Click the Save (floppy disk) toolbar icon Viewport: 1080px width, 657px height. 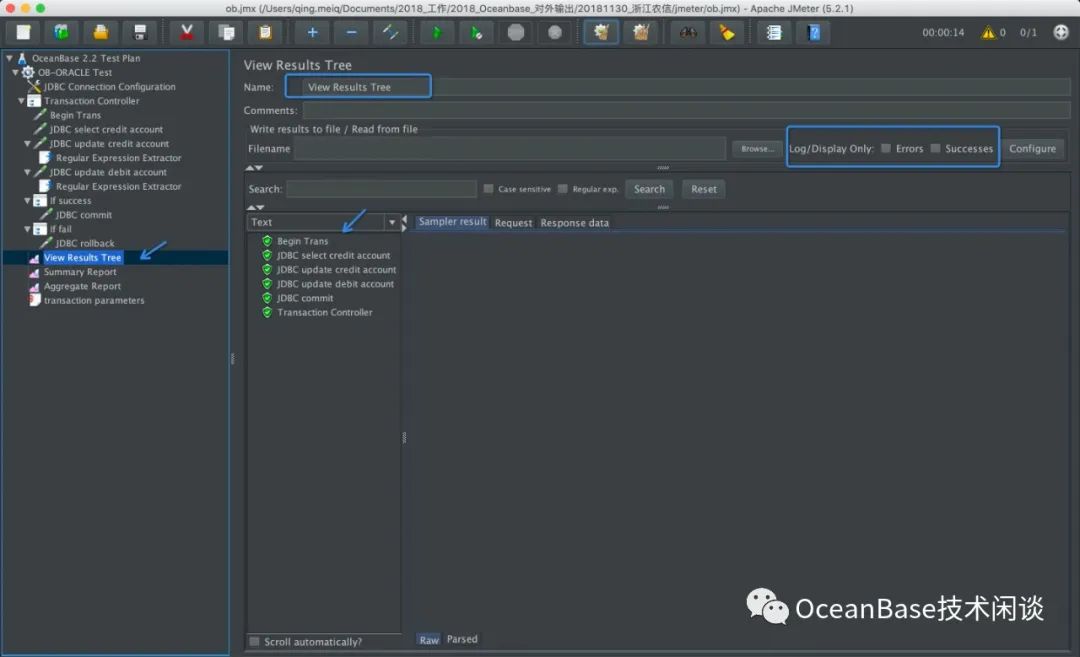pyautogui.click(x=139, y=32)
